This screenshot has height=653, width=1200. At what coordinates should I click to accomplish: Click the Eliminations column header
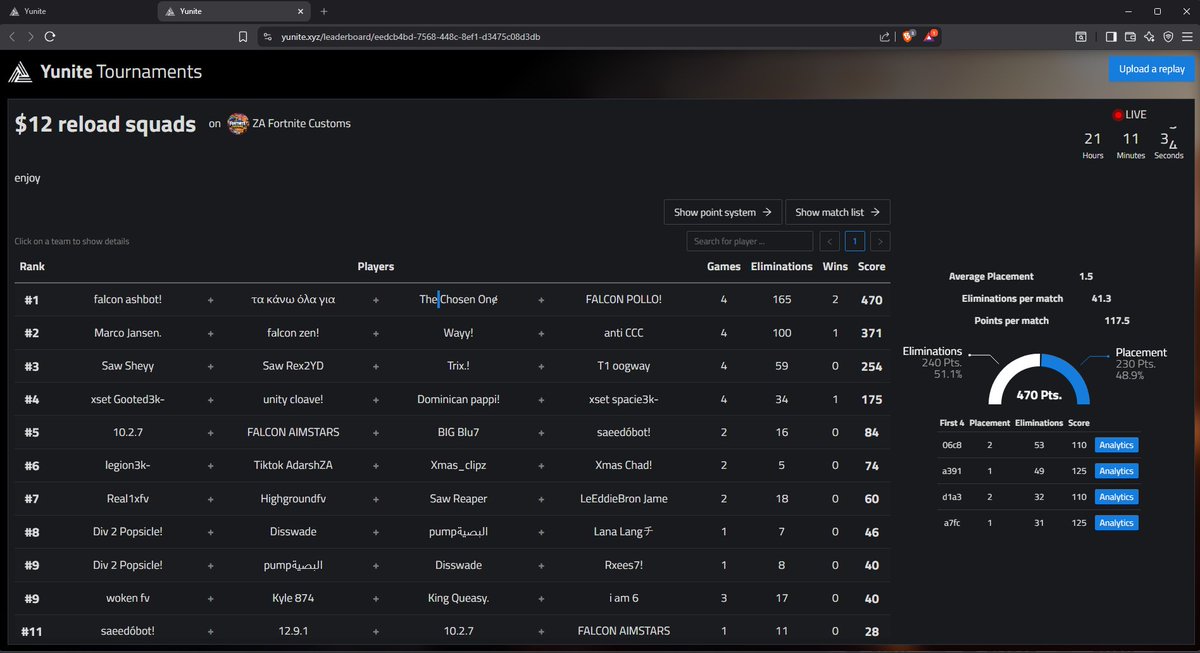coord(782,267)
